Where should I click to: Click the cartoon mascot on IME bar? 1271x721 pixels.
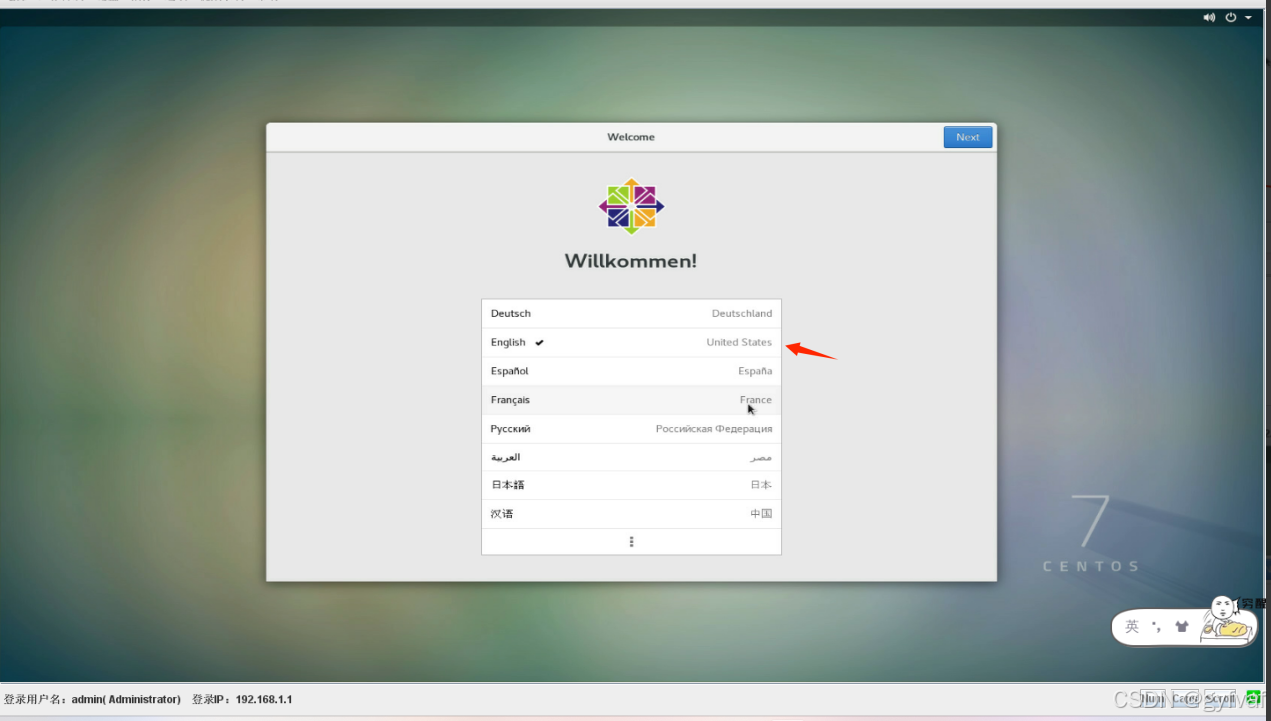tap(1228, 619)
